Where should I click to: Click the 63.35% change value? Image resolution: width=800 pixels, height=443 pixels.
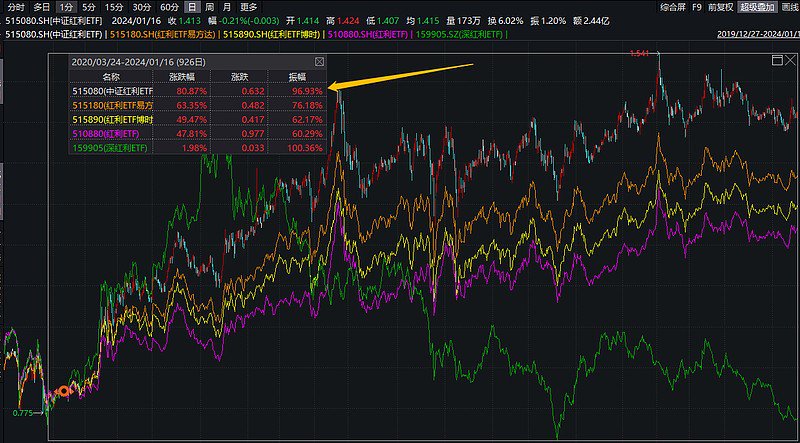pyautogui.click(x=193, y=105)
